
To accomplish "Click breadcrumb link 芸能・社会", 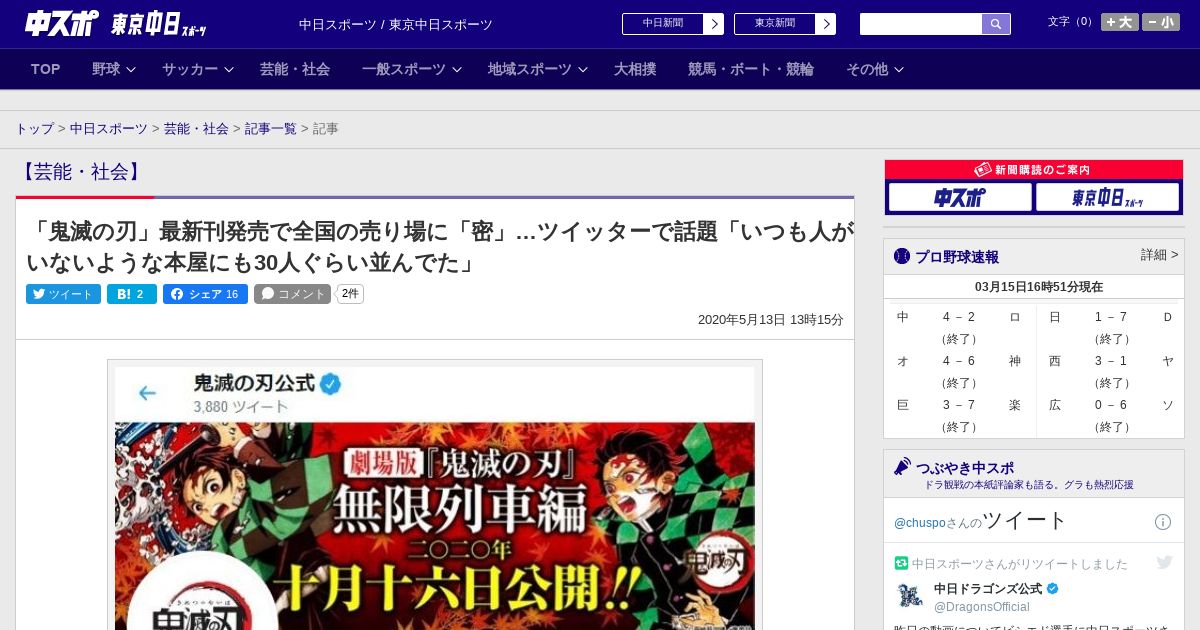I will point(196,129).
